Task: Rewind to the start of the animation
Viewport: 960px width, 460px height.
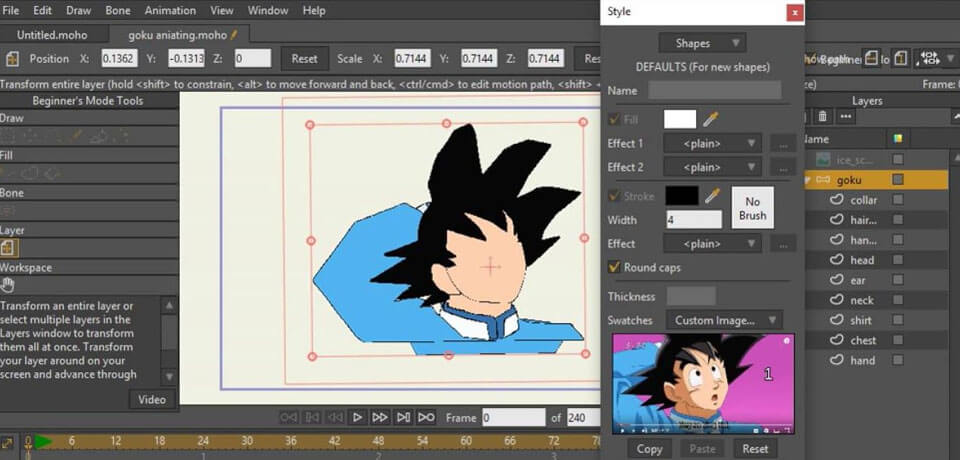Action: tap(288, 418)
